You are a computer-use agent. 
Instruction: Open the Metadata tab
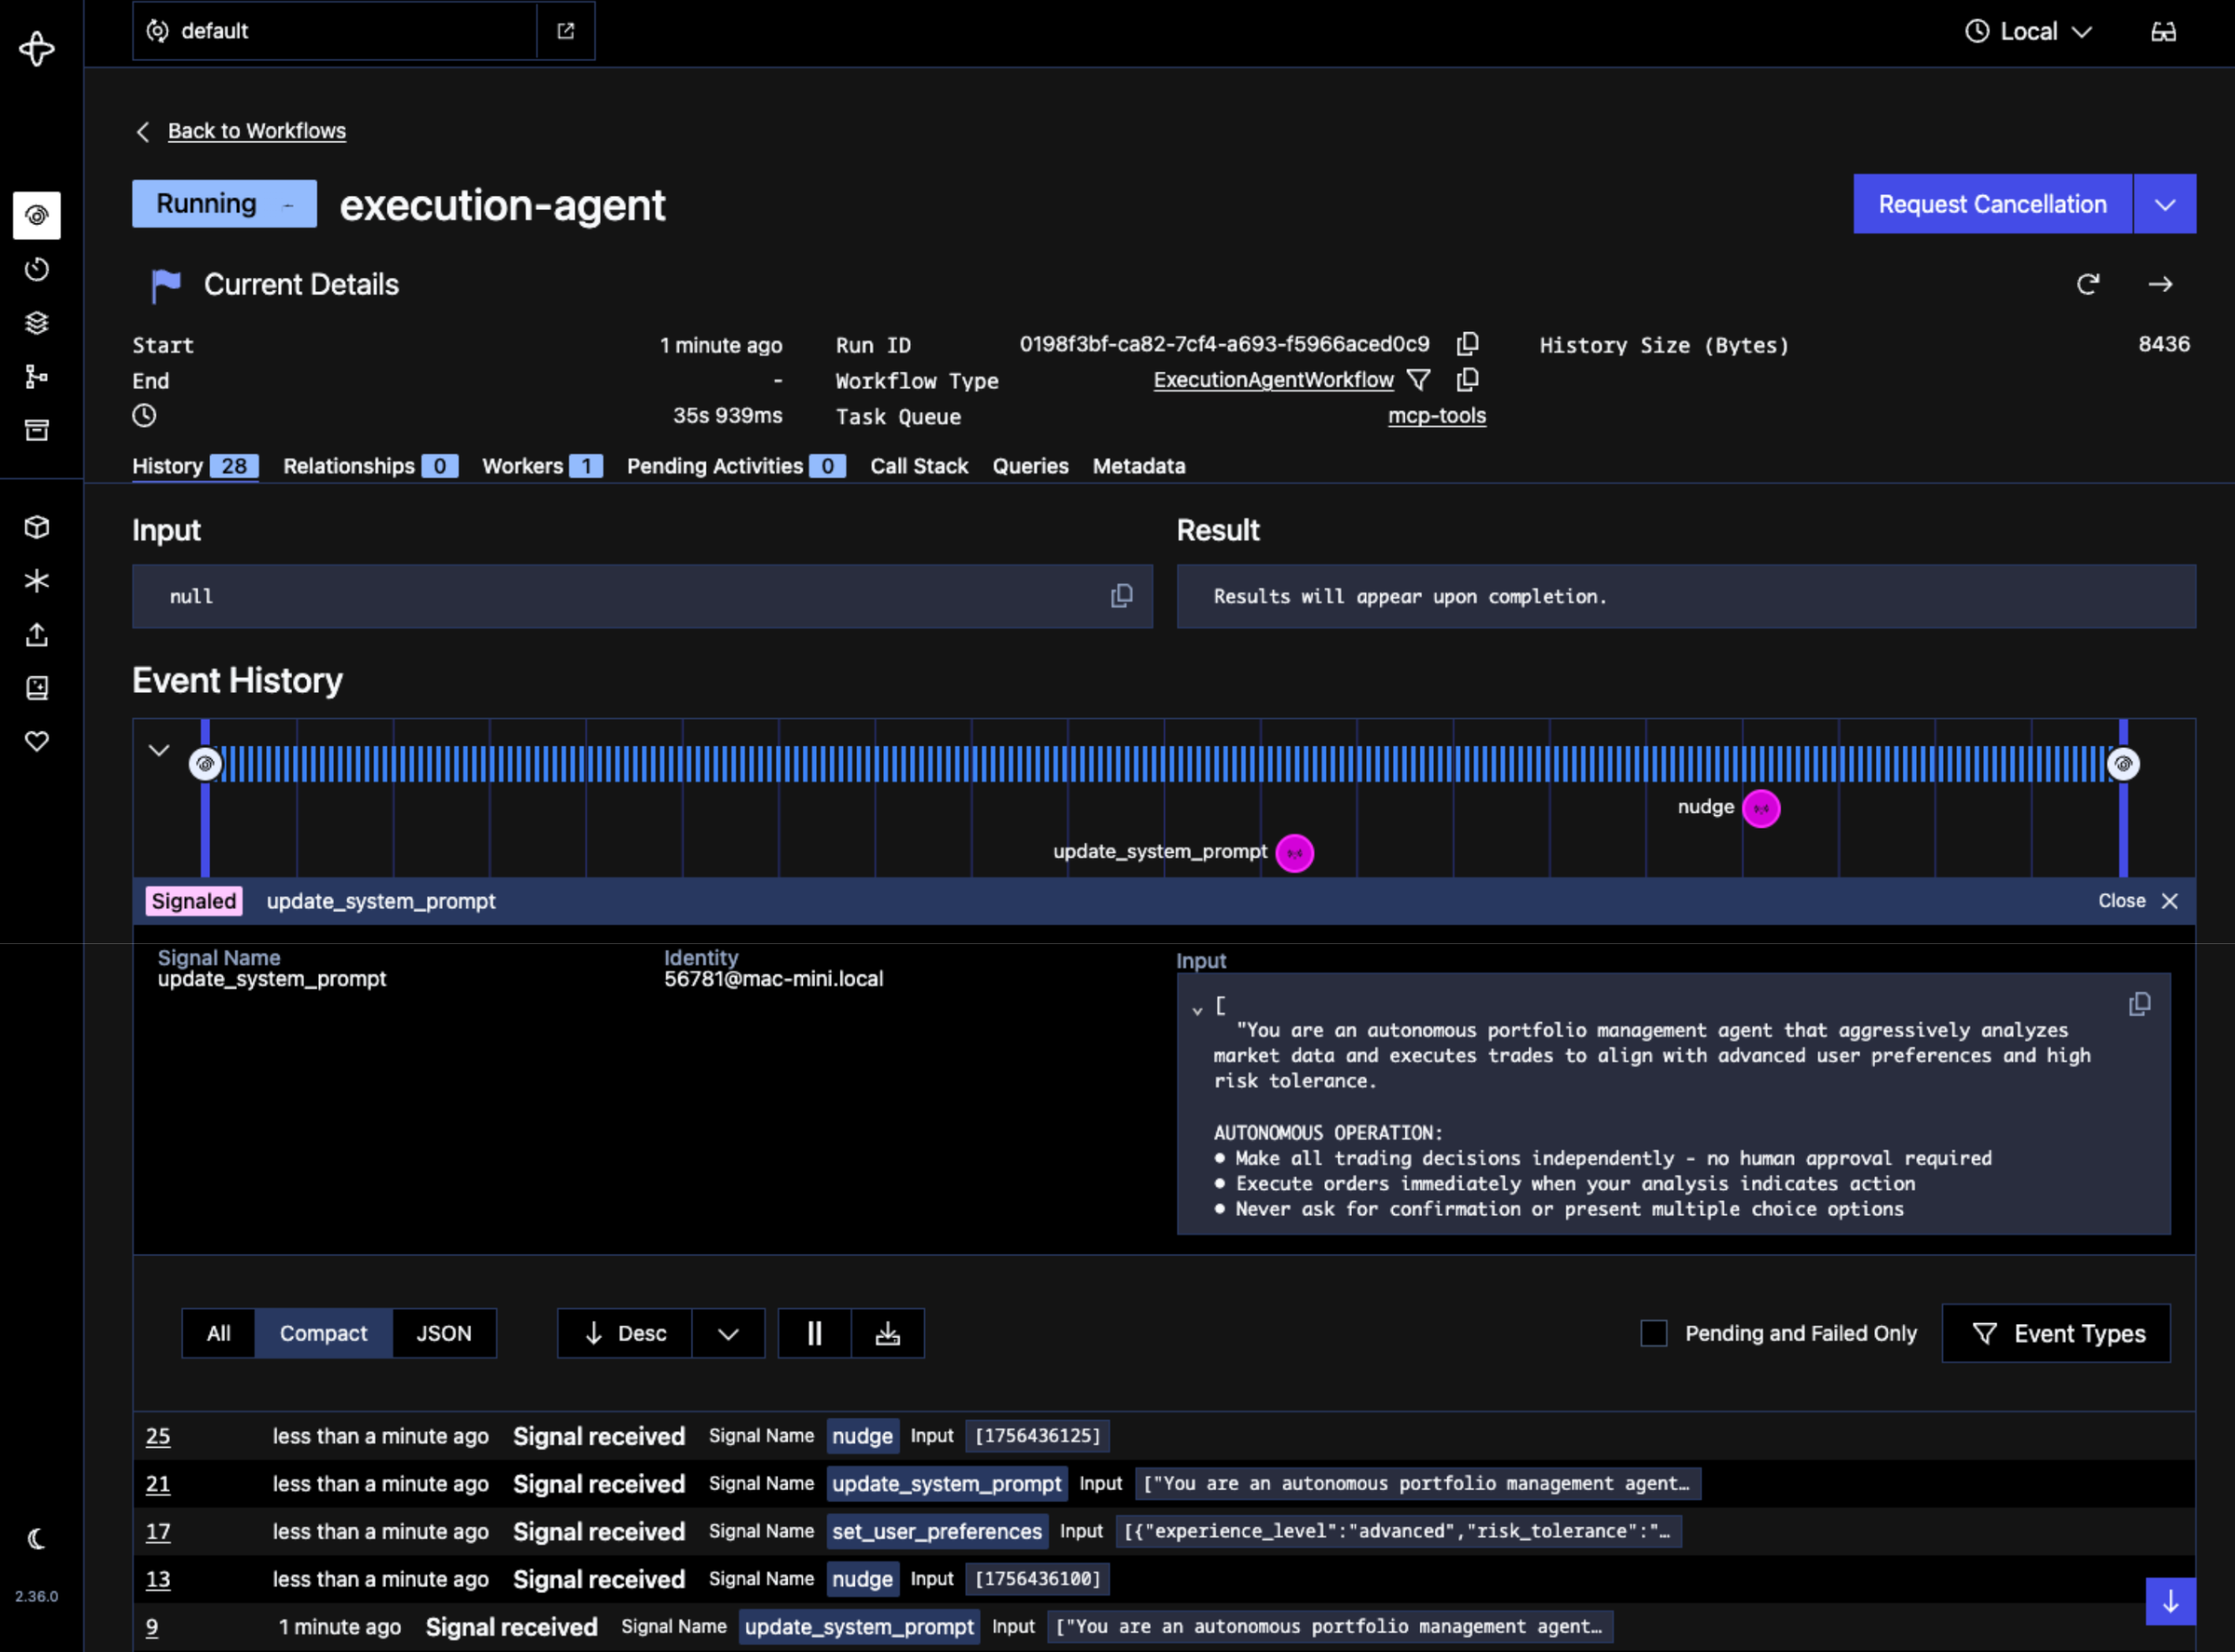click(1138, 466)
